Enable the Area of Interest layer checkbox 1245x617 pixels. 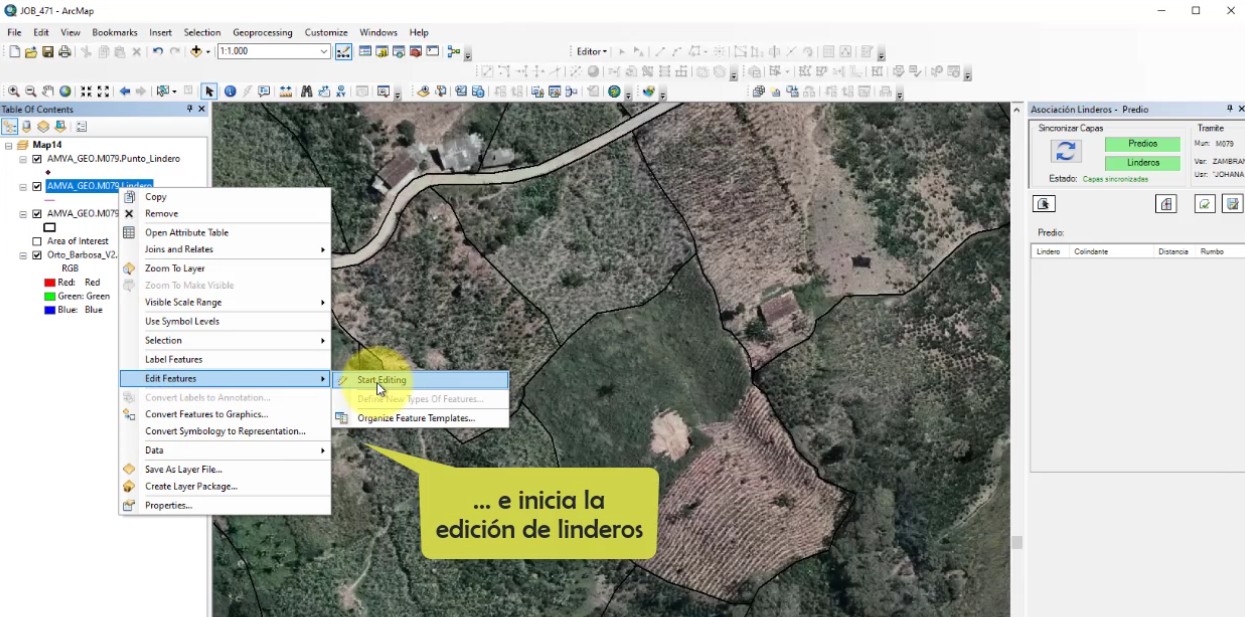point(38,241)
